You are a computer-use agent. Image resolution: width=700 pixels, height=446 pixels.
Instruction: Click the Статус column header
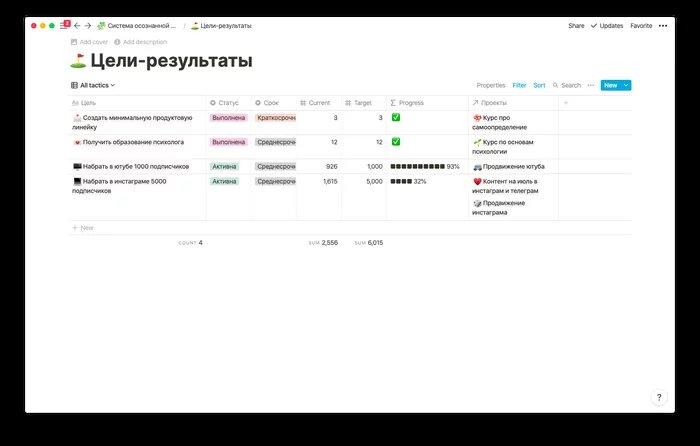(229, 103)
